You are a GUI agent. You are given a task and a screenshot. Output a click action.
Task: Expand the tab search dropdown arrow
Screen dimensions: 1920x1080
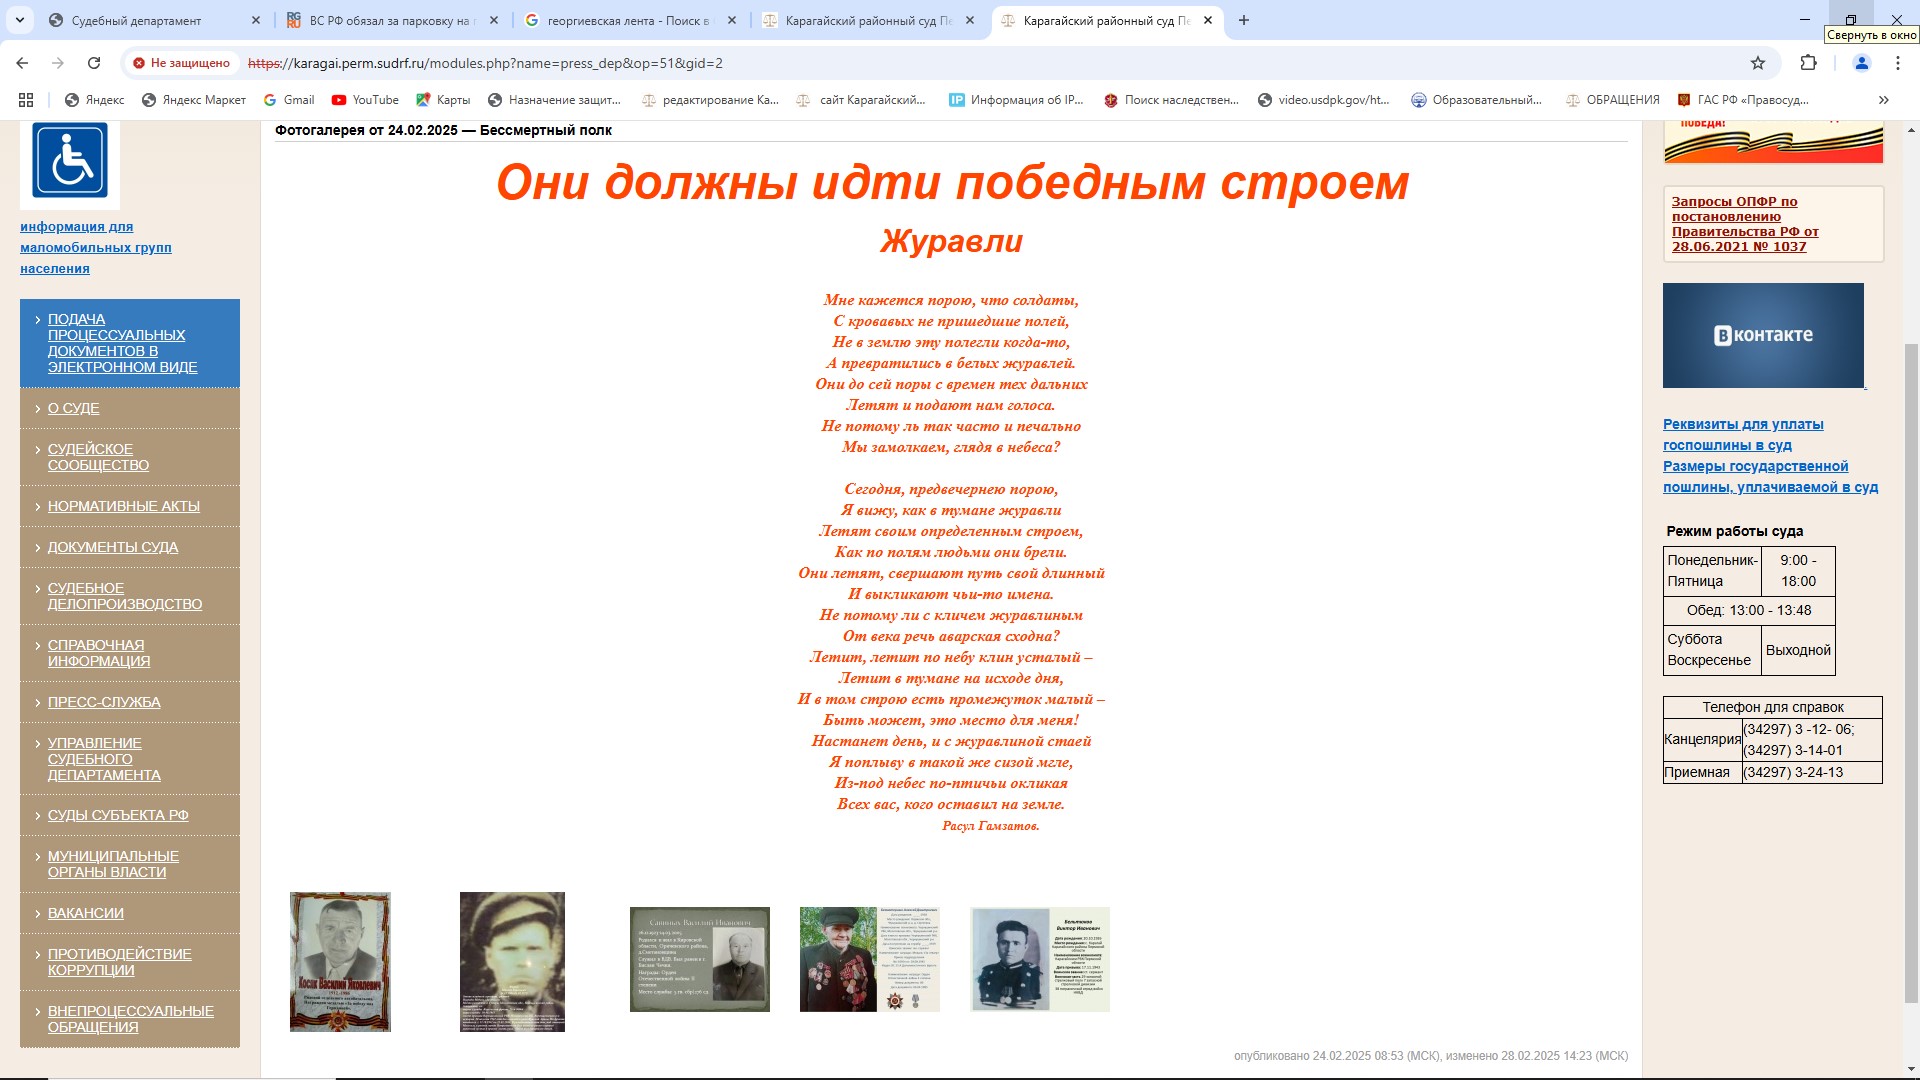(x=19, y=20)
